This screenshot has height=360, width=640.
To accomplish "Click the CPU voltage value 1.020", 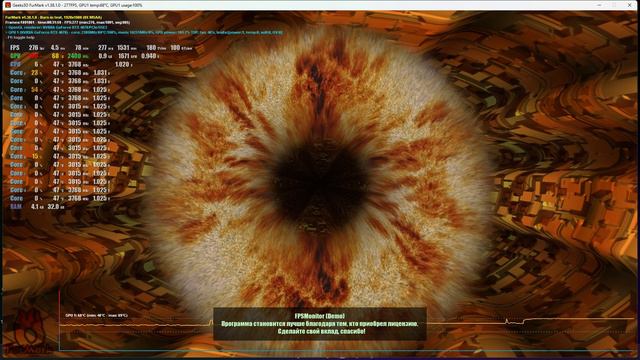I will click(x=122, y=64).
